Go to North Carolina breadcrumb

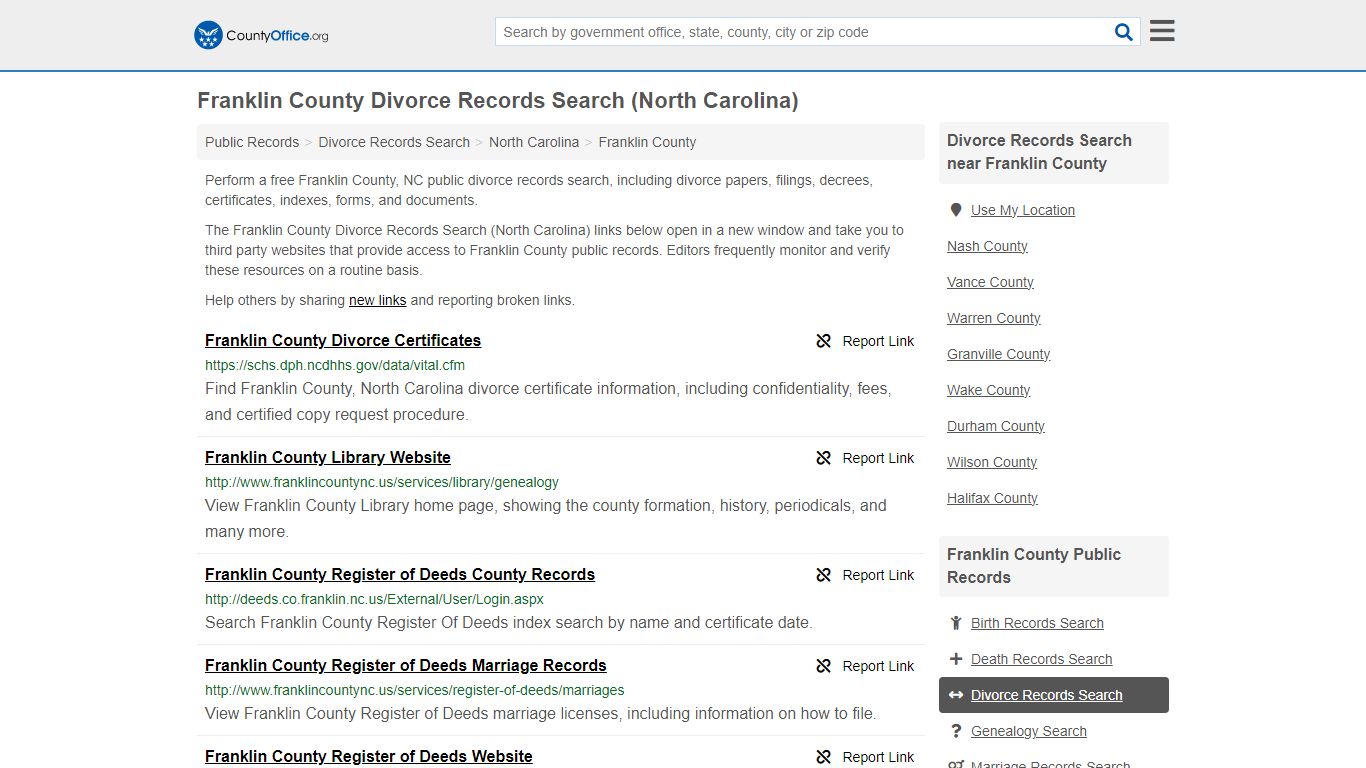coord(534,142)
